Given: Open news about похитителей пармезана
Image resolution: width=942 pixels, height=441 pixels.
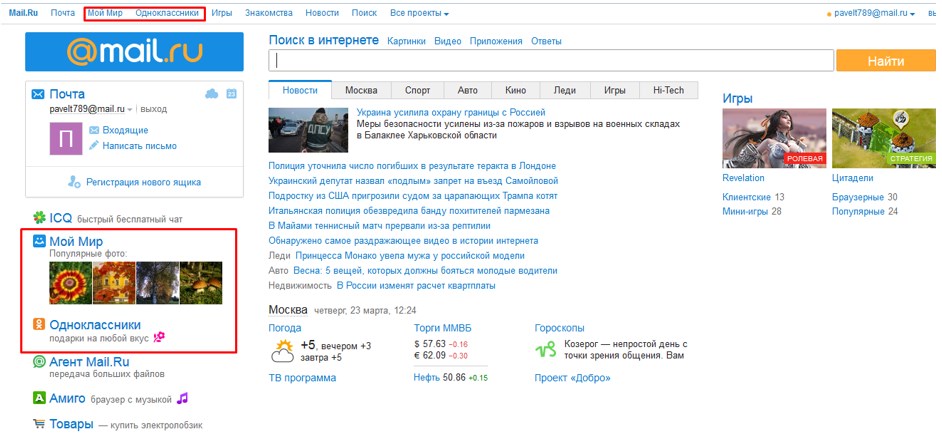Looking at the screenshot, I should pyautogui.click(x=409, y=211).
